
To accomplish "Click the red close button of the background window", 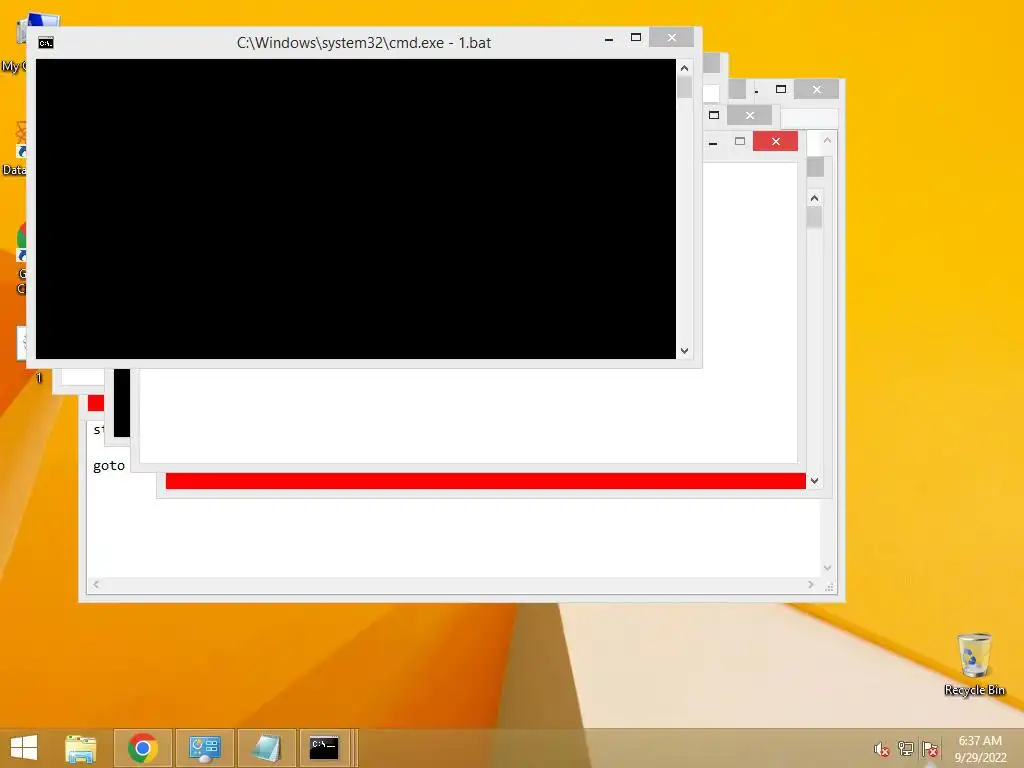I will tap(775, 141).
